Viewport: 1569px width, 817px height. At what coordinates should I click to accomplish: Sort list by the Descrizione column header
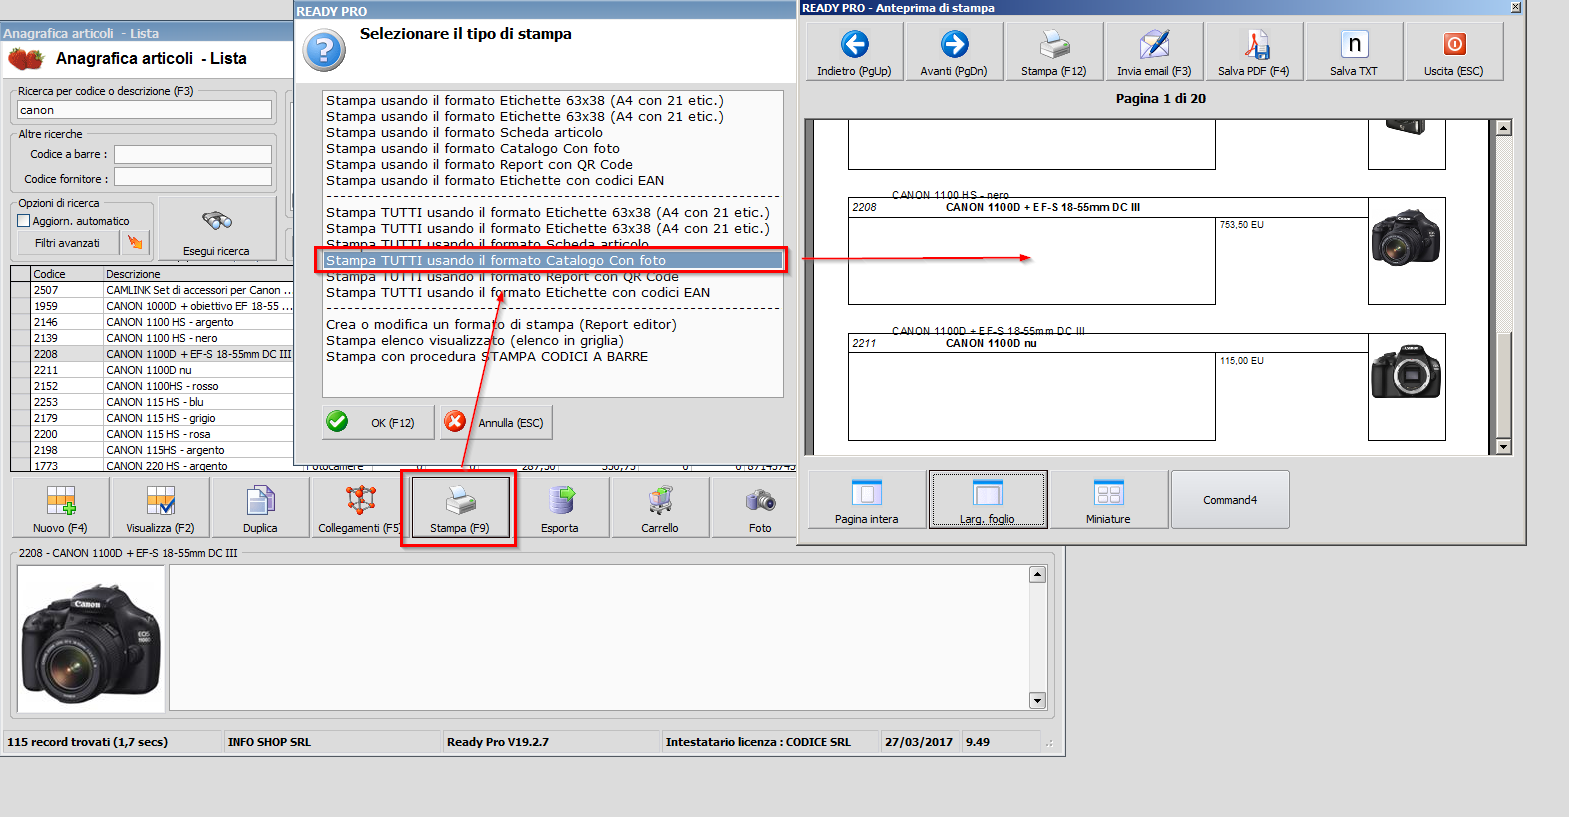(x=198, y=274)
